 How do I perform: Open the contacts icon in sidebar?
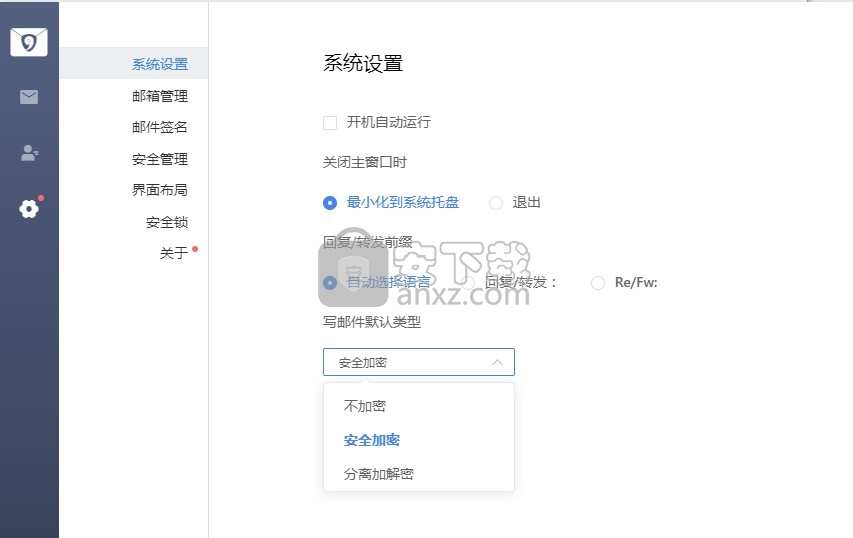[x=29, y=153]
